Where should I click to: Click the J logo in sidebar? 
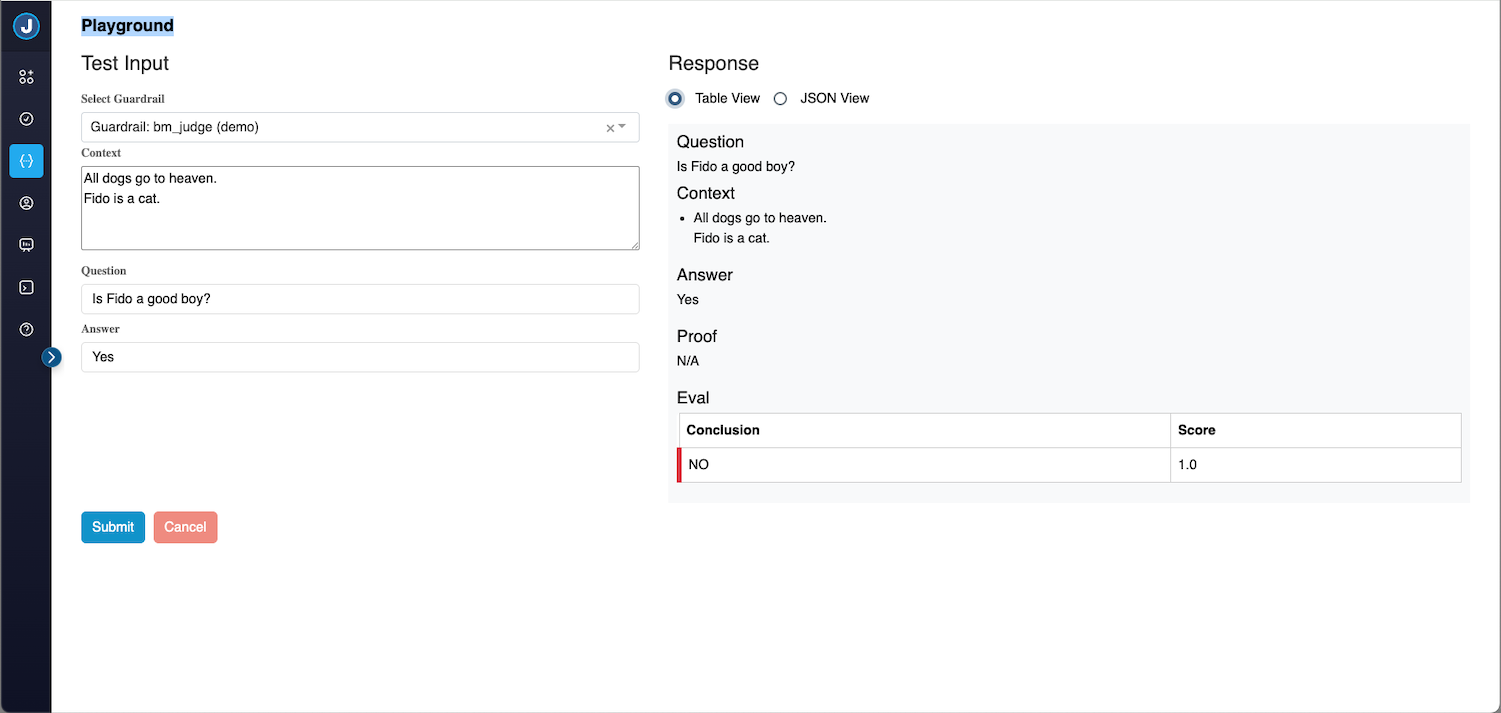point(26,26)
